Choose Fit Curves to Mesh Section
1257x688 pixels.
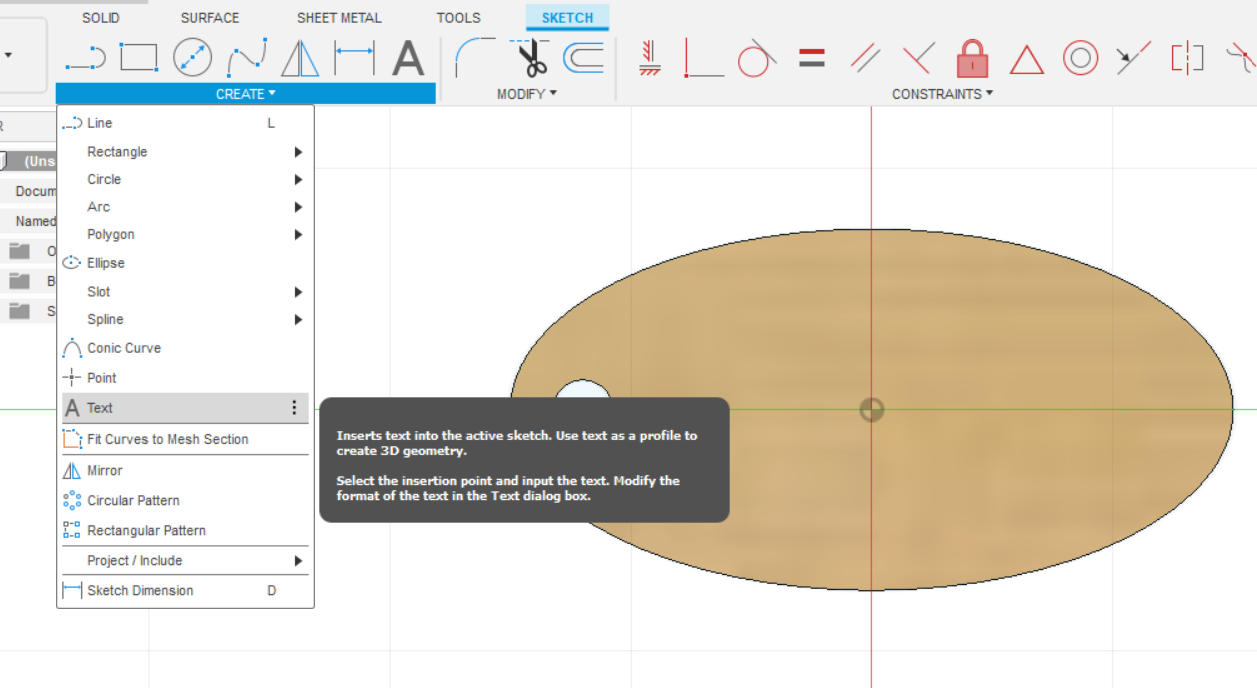click(x=185, y=439)
